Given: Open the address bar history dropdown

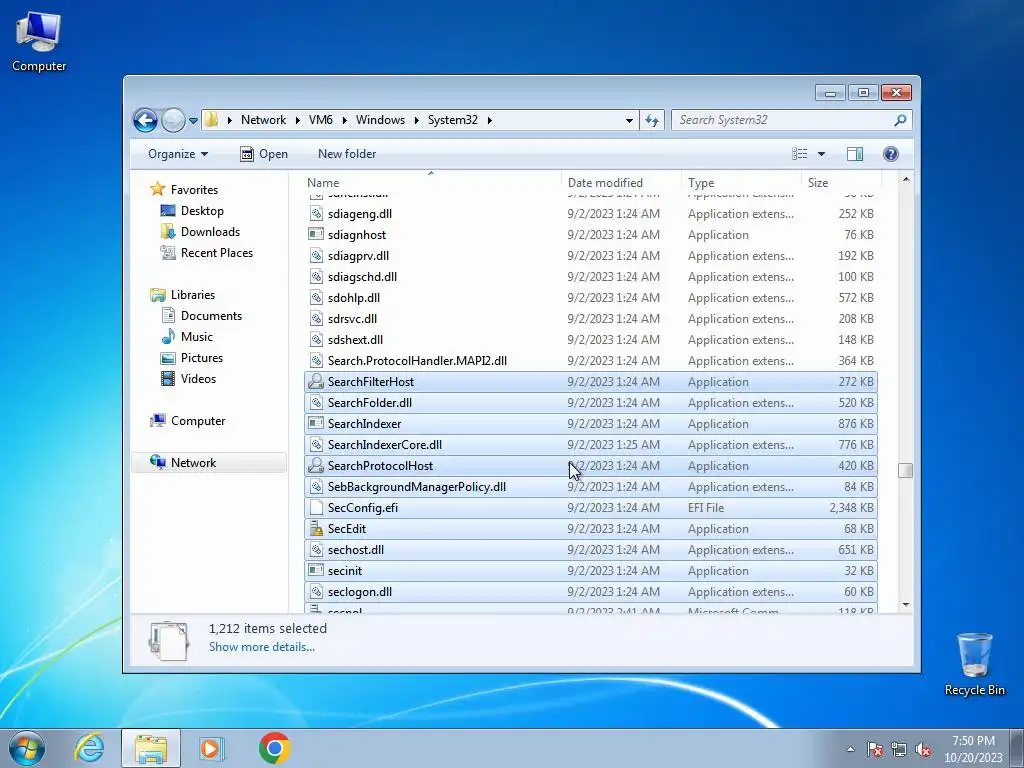Looking at the screenshot, I should 629,120.
